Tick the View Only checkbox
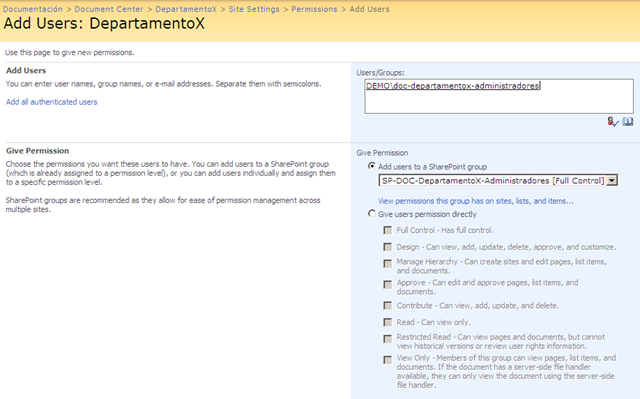640x399 pixels. click(387, 359)
